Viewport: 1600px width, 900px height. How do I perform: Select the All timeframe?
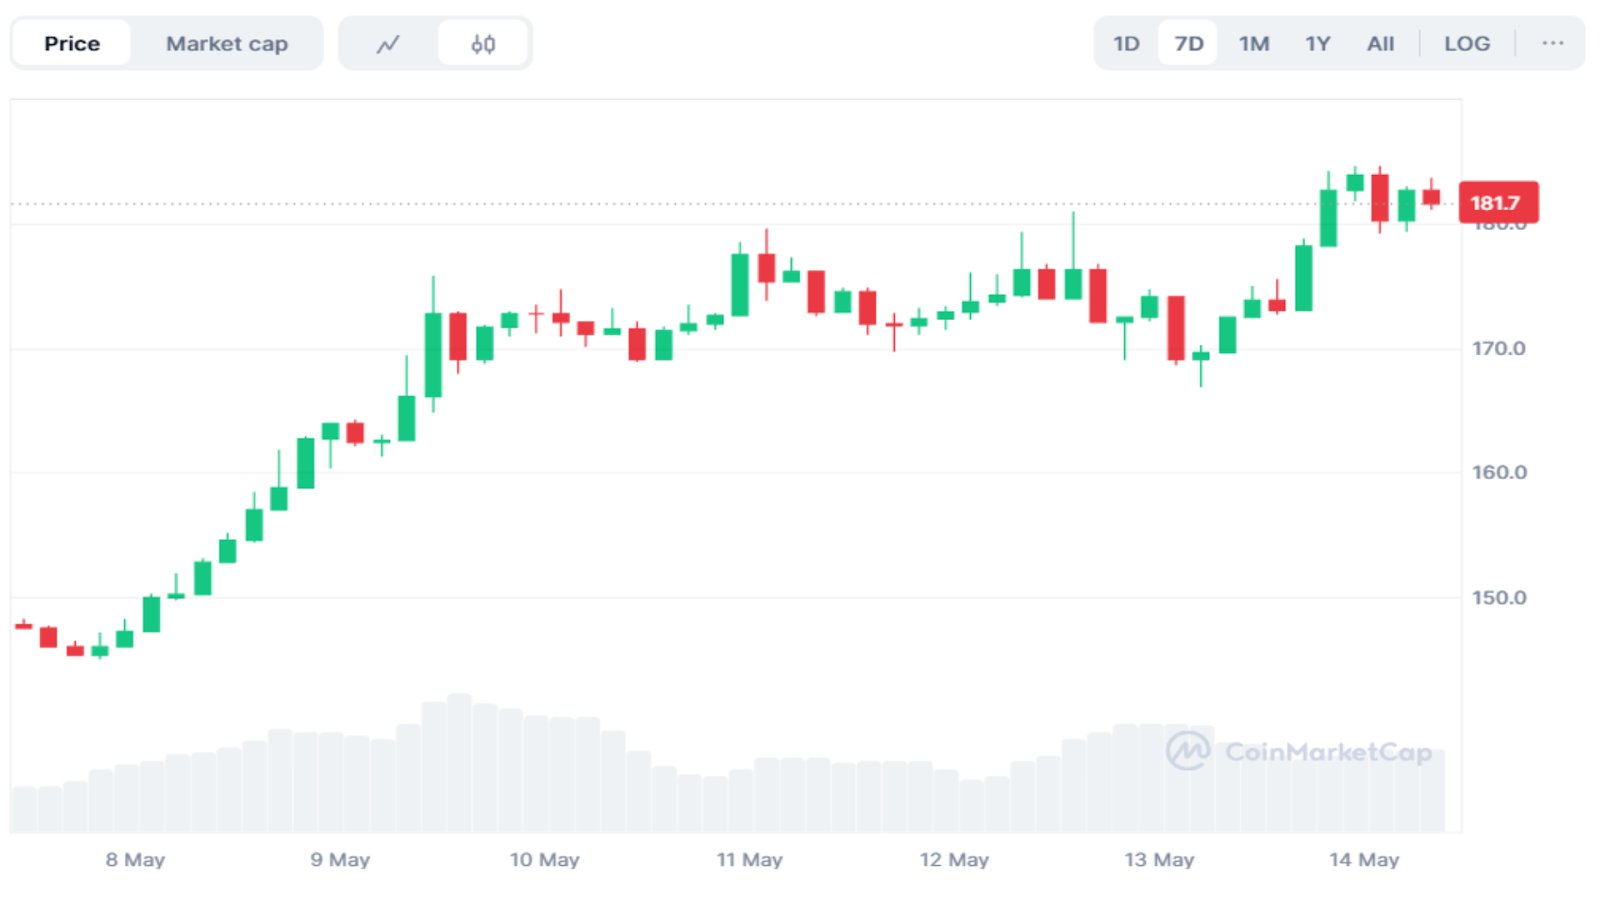1380,43
